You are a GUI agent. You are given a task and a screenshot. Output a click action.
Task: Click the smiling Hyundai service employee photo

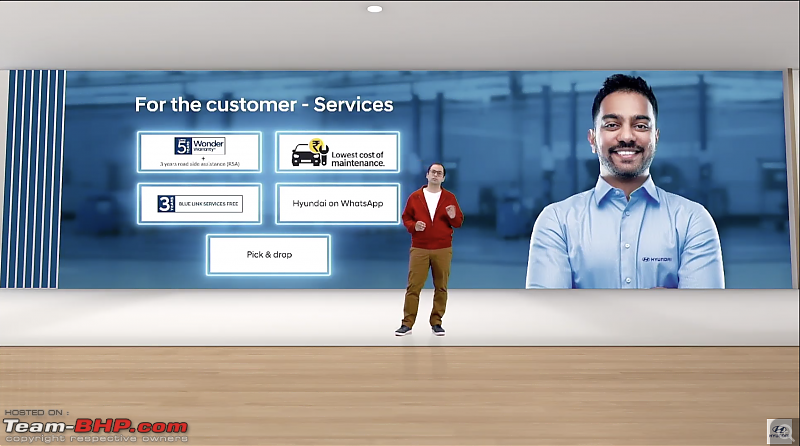tap(624, 182)
